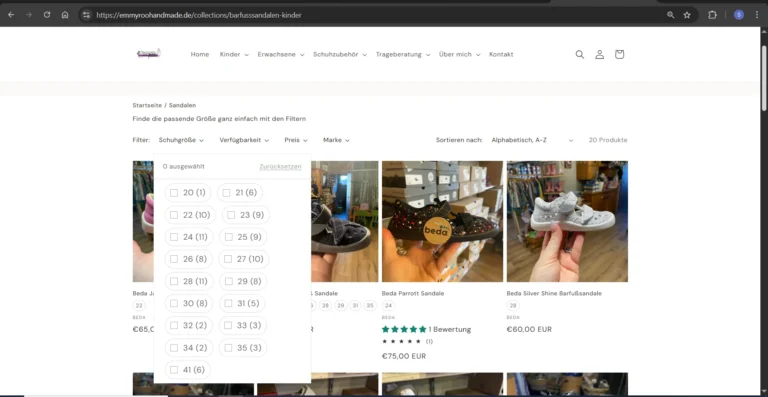Collapse the Schuhgröße filter dropdown
This screenshot has height=397, width=768.
click(181, 140)
